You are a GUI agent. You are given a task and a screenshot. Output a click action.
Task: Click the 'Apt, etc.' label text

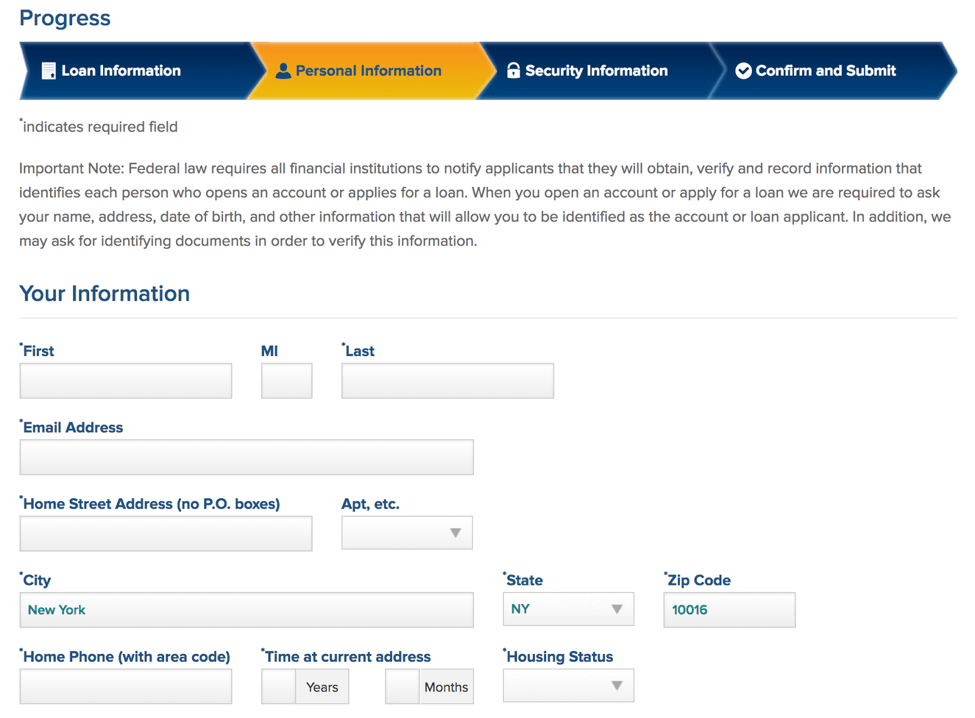tap(371, 504)
